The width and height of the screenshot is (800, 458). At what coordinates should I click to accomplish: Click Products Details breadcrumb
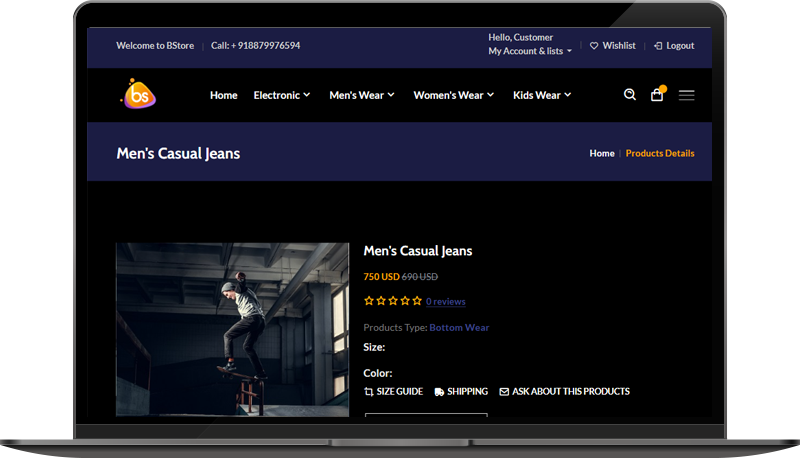[660, 154]
